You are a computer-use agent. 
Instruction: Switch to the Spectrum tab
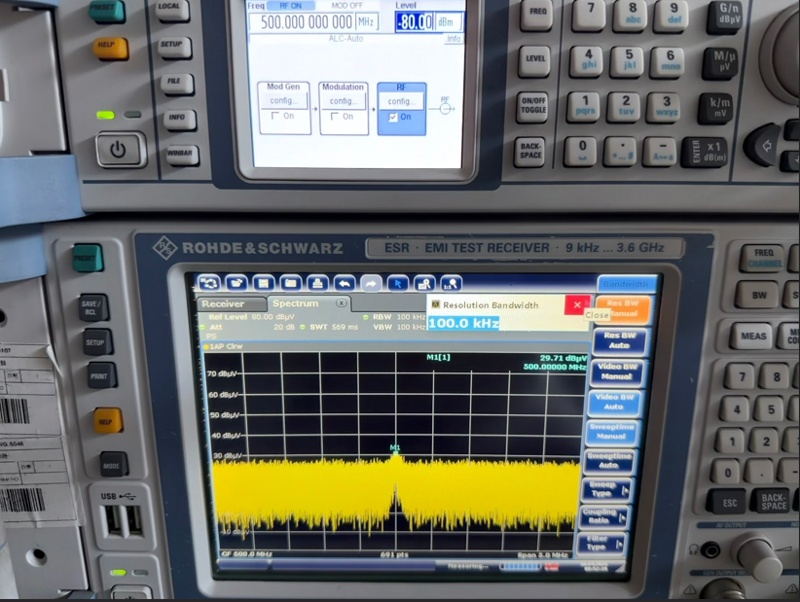coord(308,303)
